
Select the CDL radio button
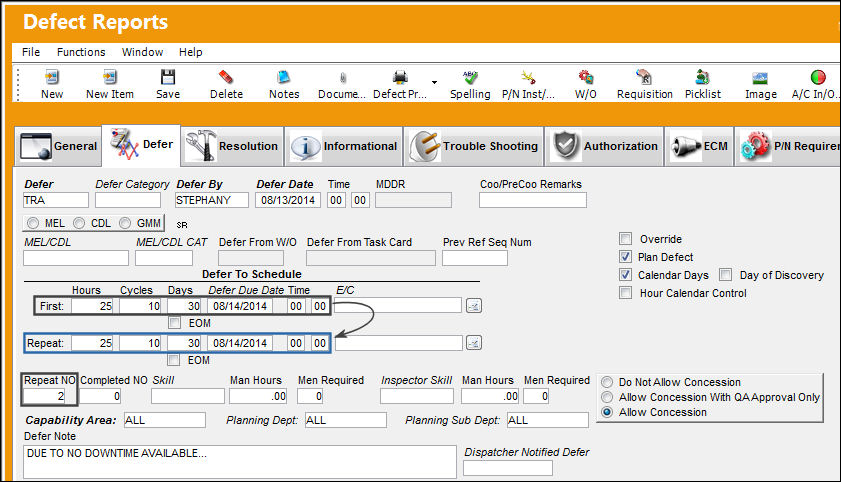(x=79, y=223)
